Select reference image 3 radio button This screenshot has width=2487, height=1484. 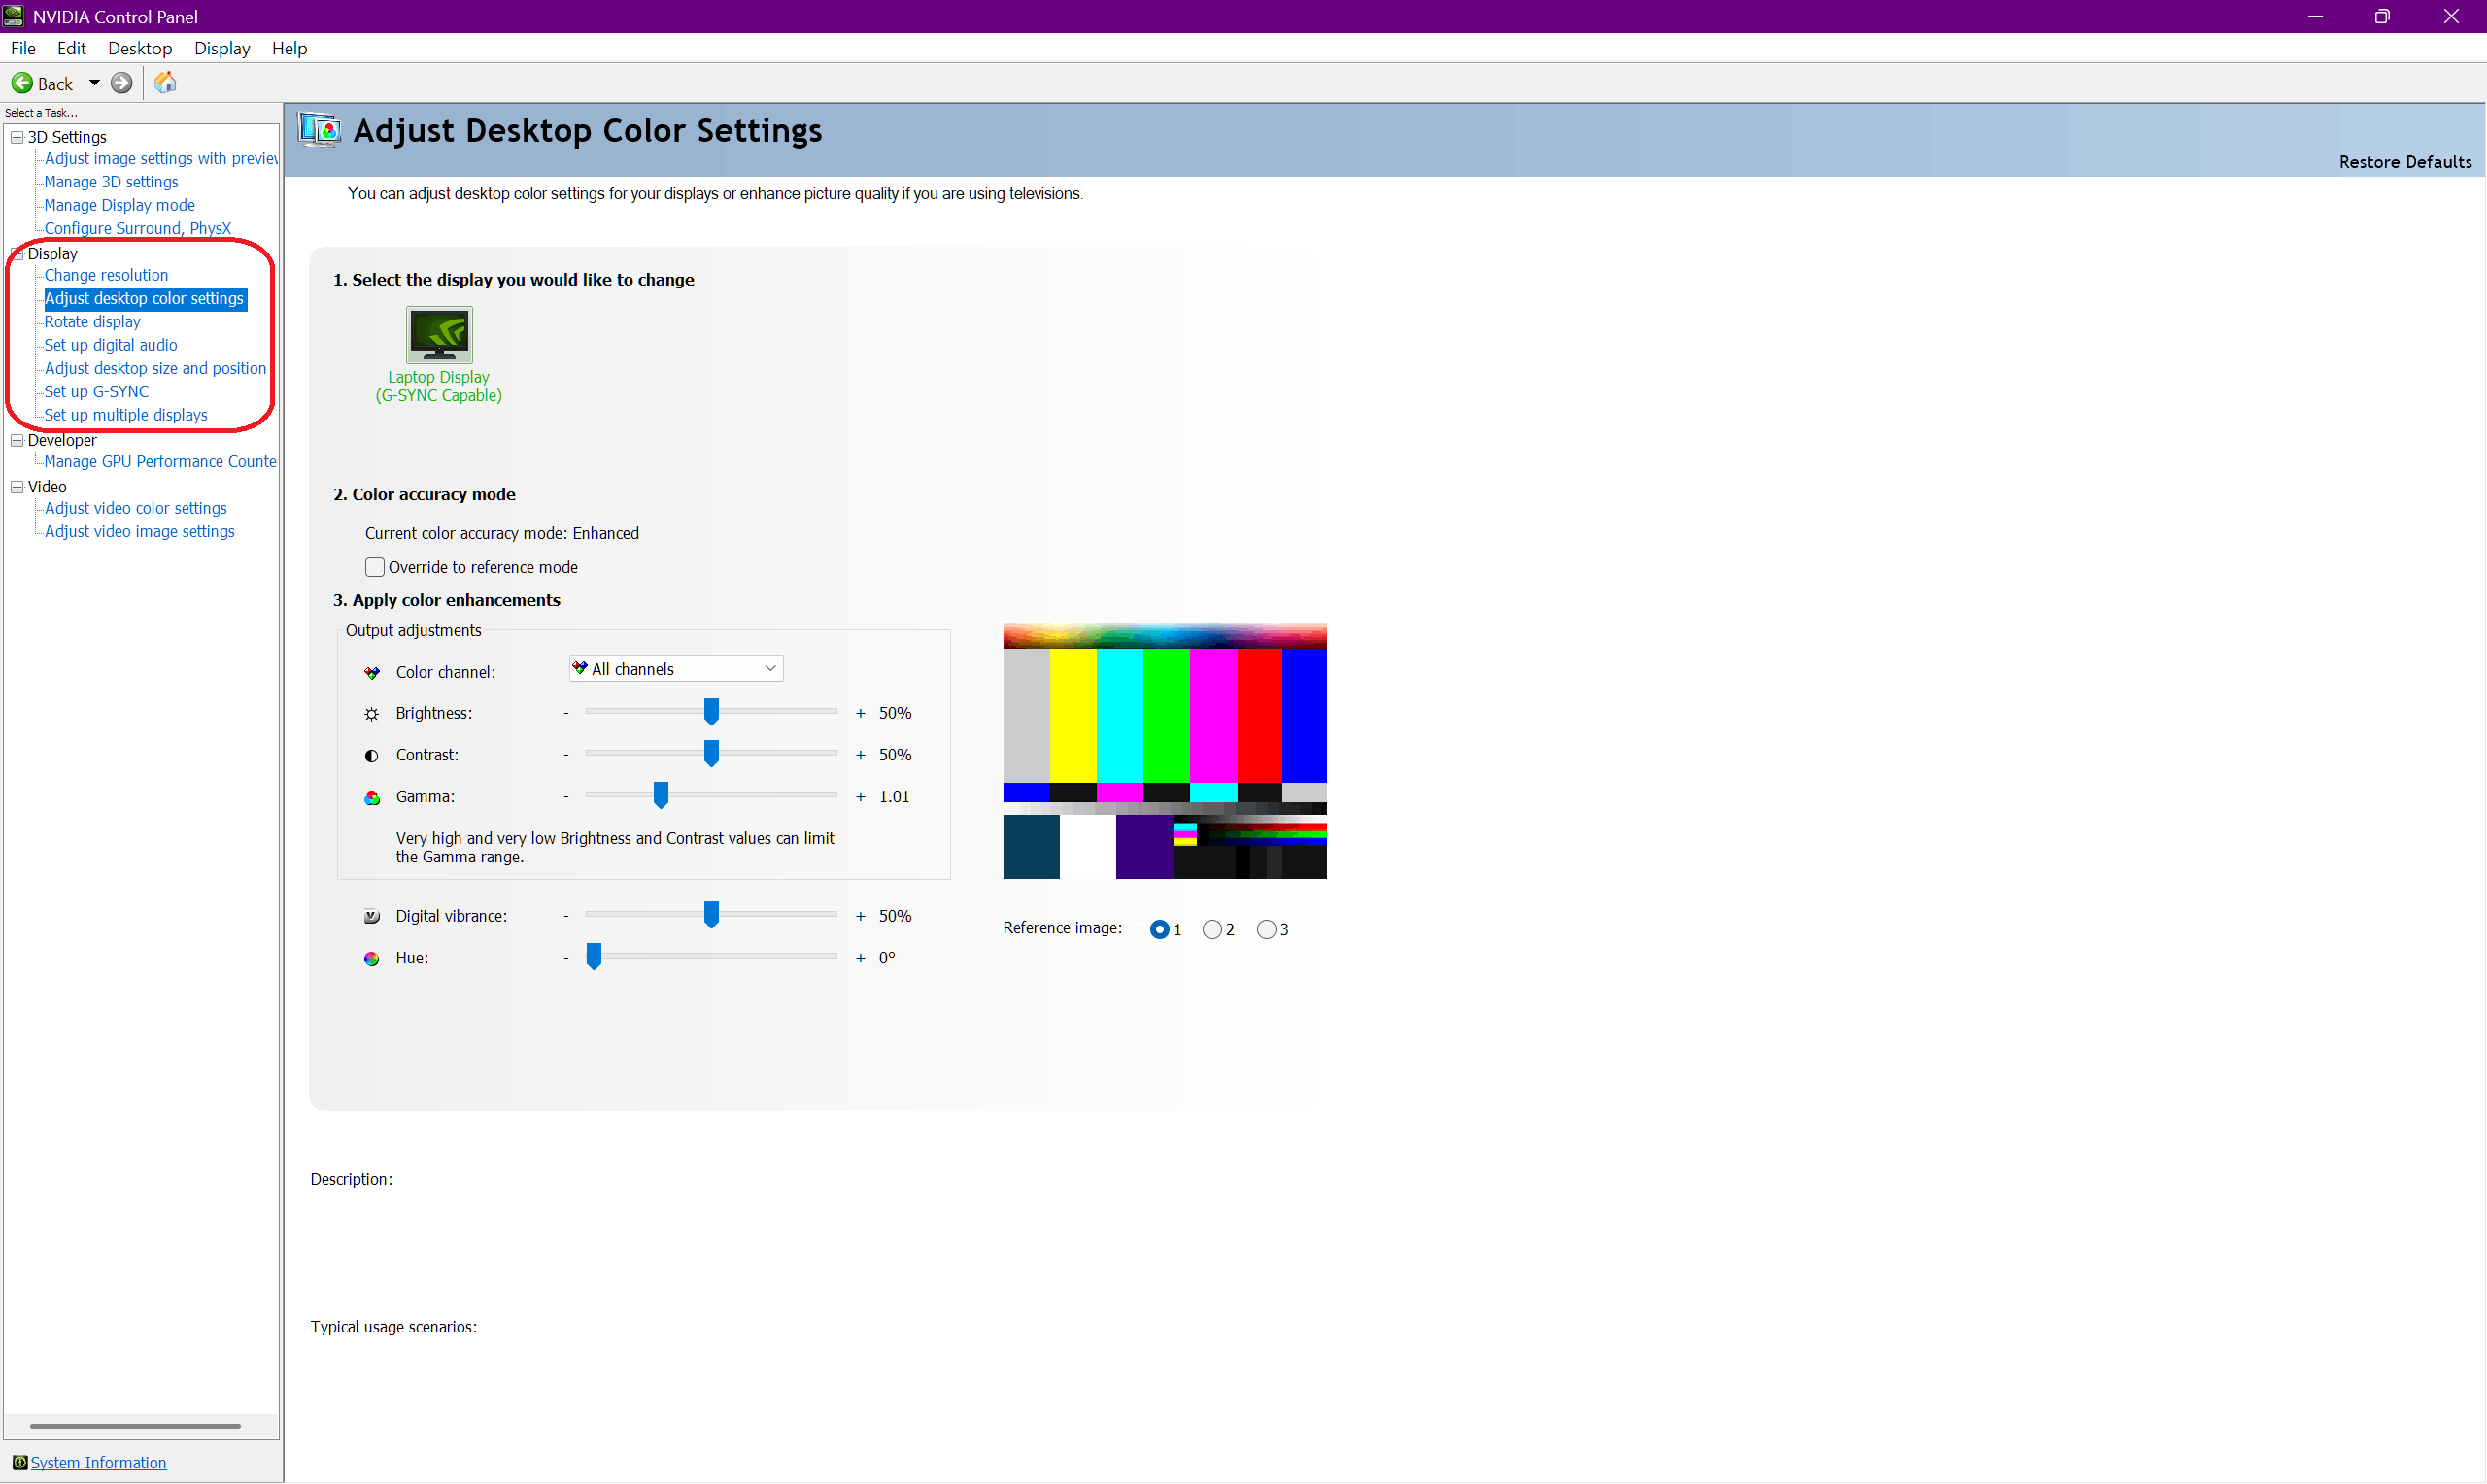(x=1266, y=930)
